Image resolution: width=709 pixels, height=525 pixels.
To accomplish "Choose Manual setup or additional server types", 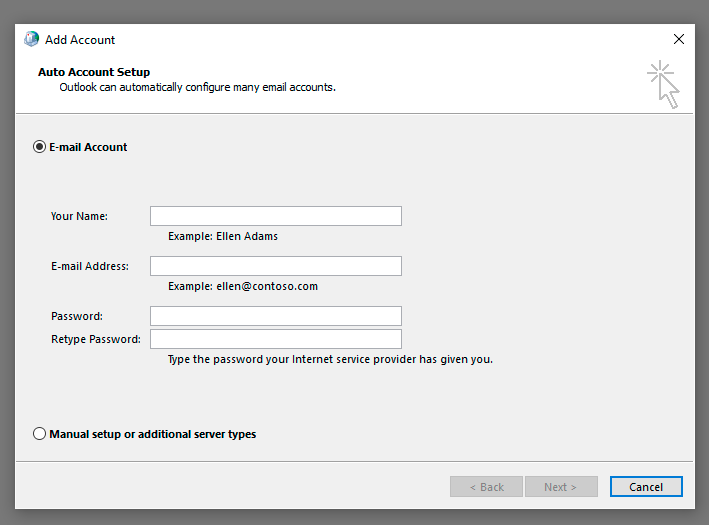I will (40, 434).
